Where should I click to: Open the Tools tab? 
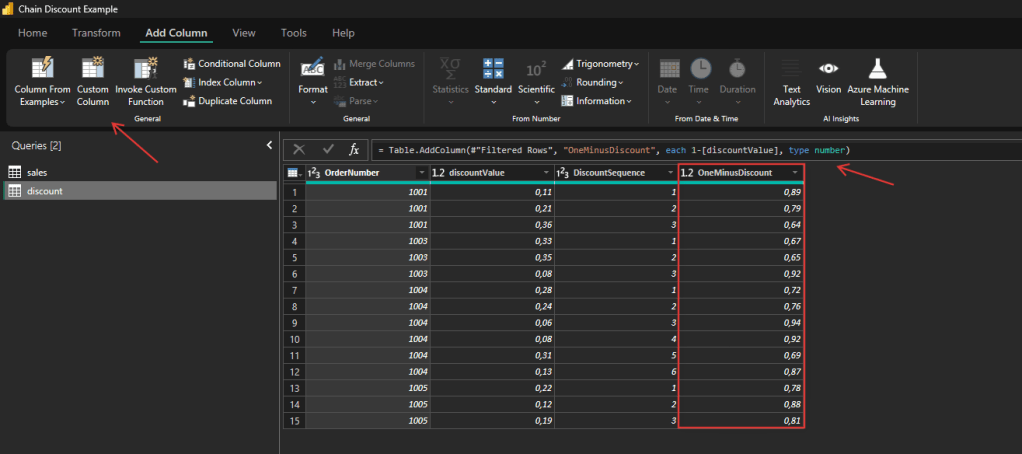coord(293,33)
